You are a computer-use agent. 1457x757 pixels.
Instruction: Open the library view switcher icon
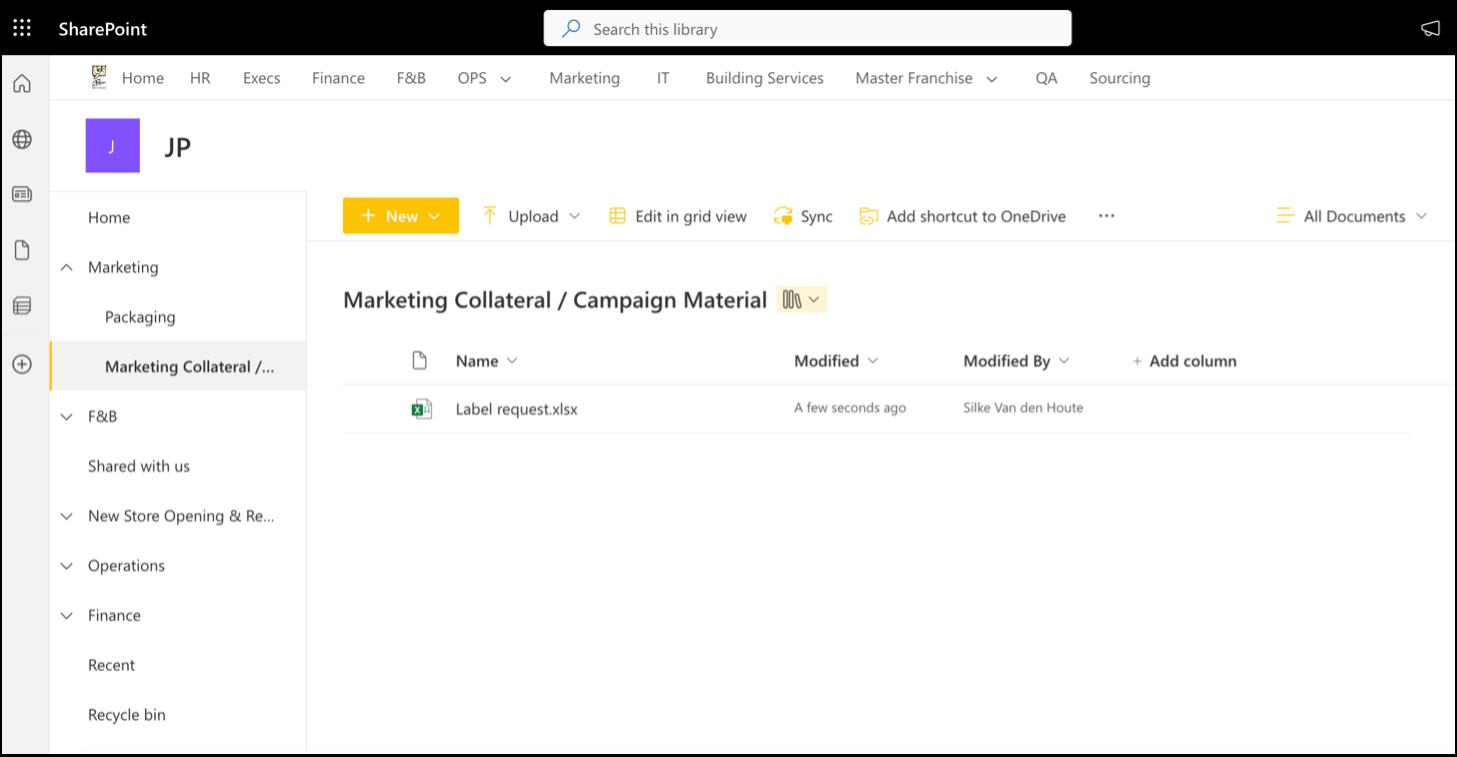tap(801, 300)
